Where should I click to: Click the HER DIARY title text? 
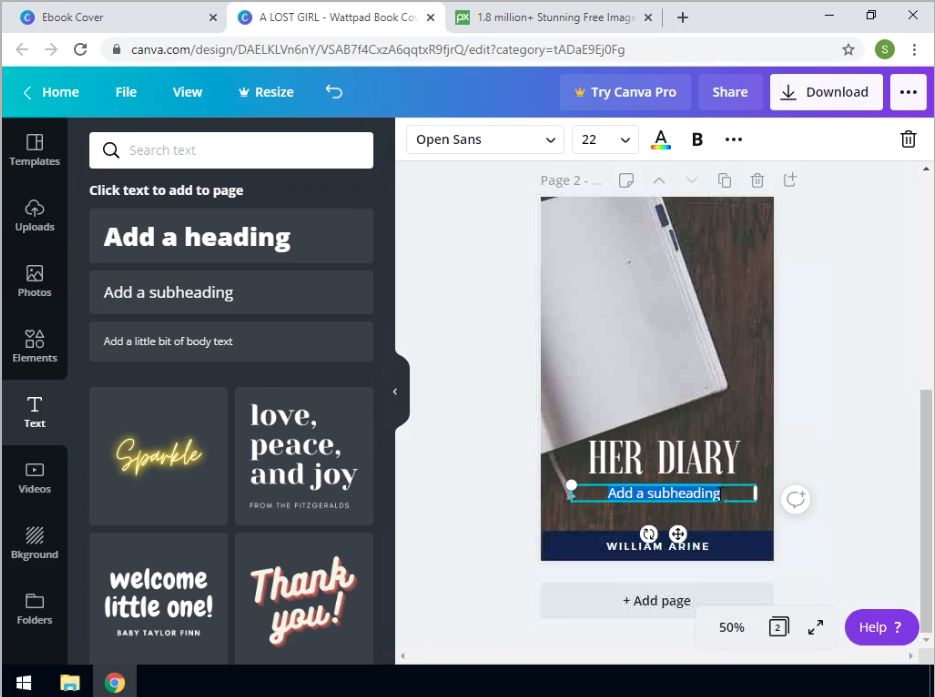tap(664, 457)
